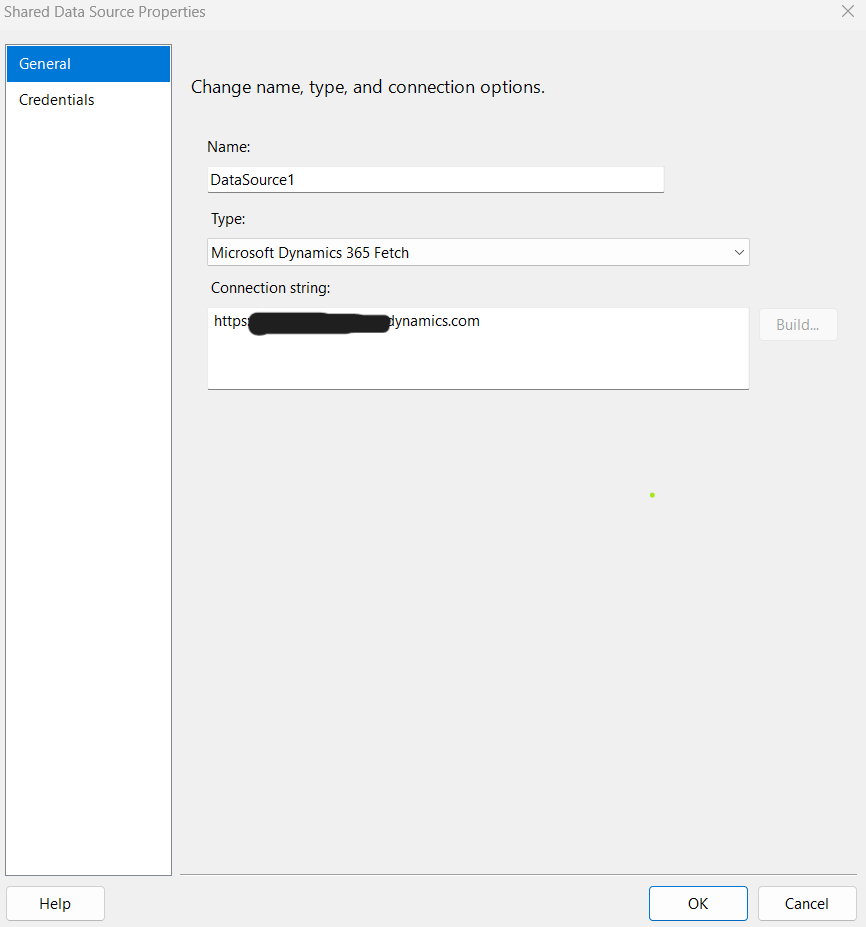Click the "Name:" label
Screen dimensions: 866x927
pos(229,147)
